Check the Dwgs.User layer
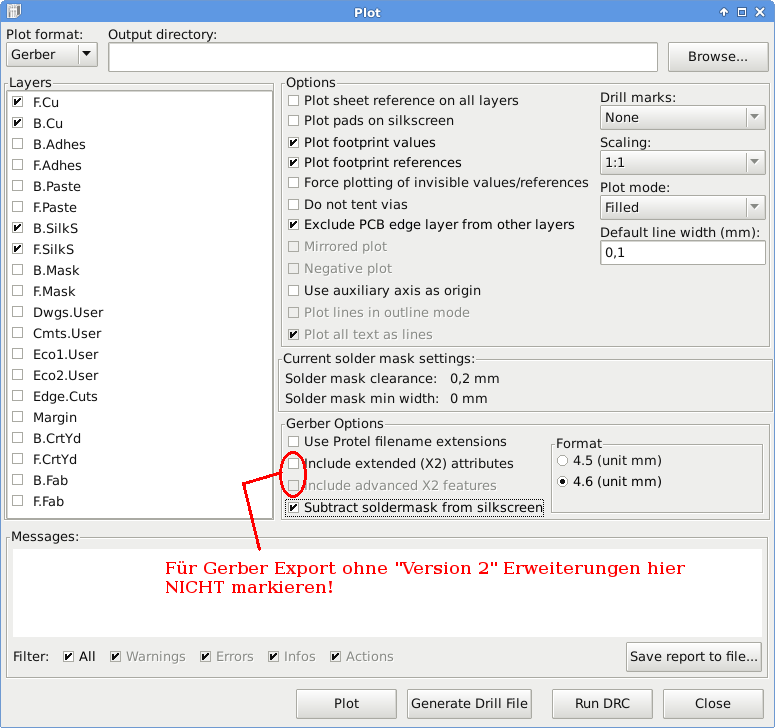Screen dimensions: 775x728 click(18, 312)
